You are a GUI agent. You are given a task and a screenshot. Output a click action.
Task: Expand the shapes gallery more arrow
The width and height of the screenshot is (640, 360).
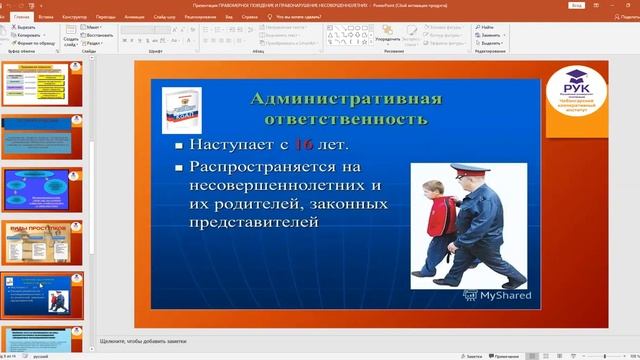click(371, 42)
